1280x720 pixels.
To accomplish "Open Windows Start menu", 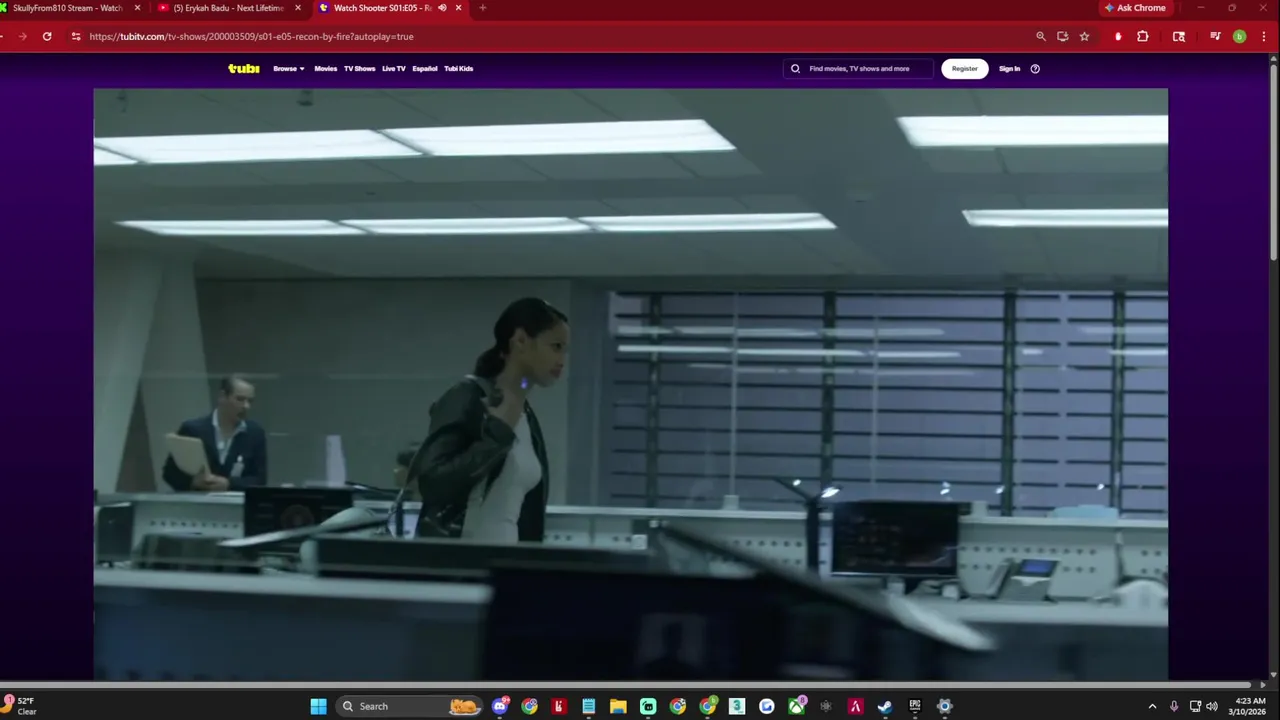I will pyautogui.click(x=318, y=706).
